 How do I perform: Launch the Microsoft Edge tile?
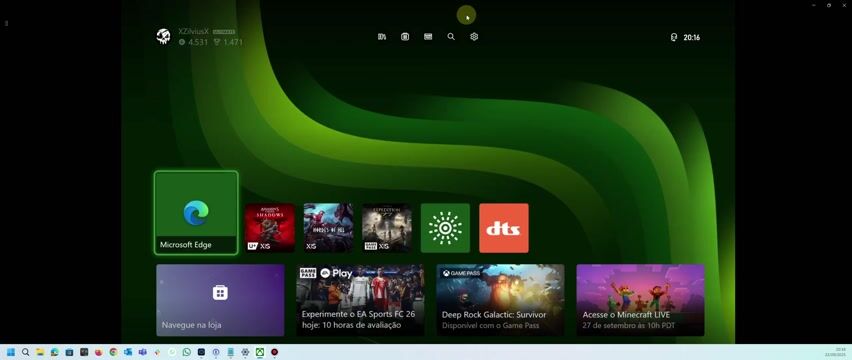[x=196, y=213]
